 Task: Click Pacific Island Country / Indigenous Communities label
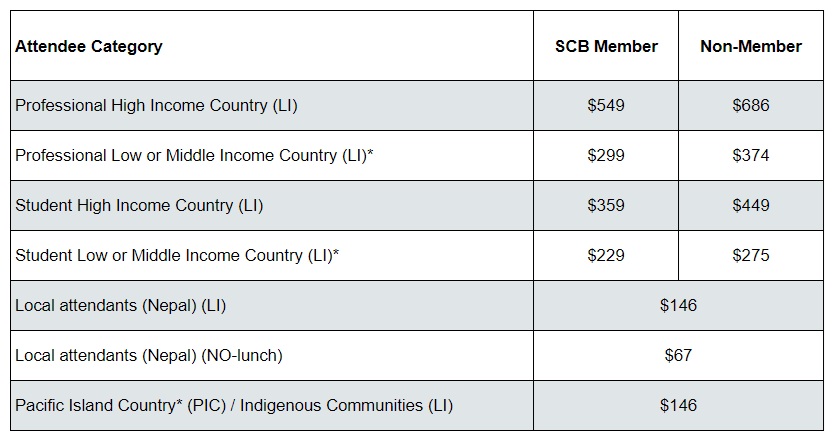click(234, 405)
